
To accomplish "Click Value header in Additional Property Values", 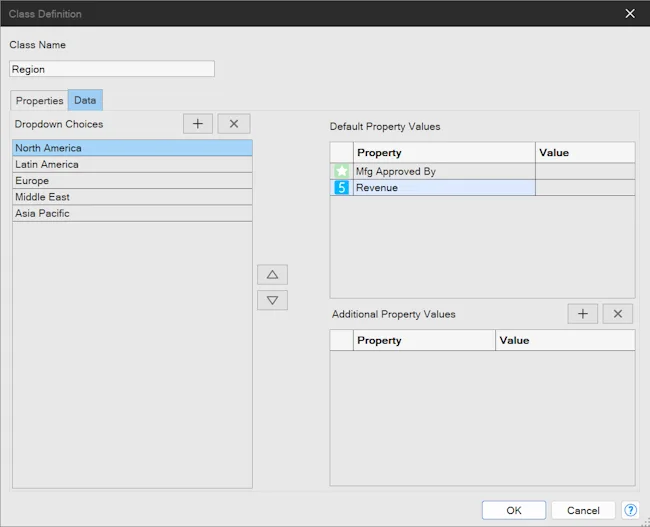I will (565, 340).
